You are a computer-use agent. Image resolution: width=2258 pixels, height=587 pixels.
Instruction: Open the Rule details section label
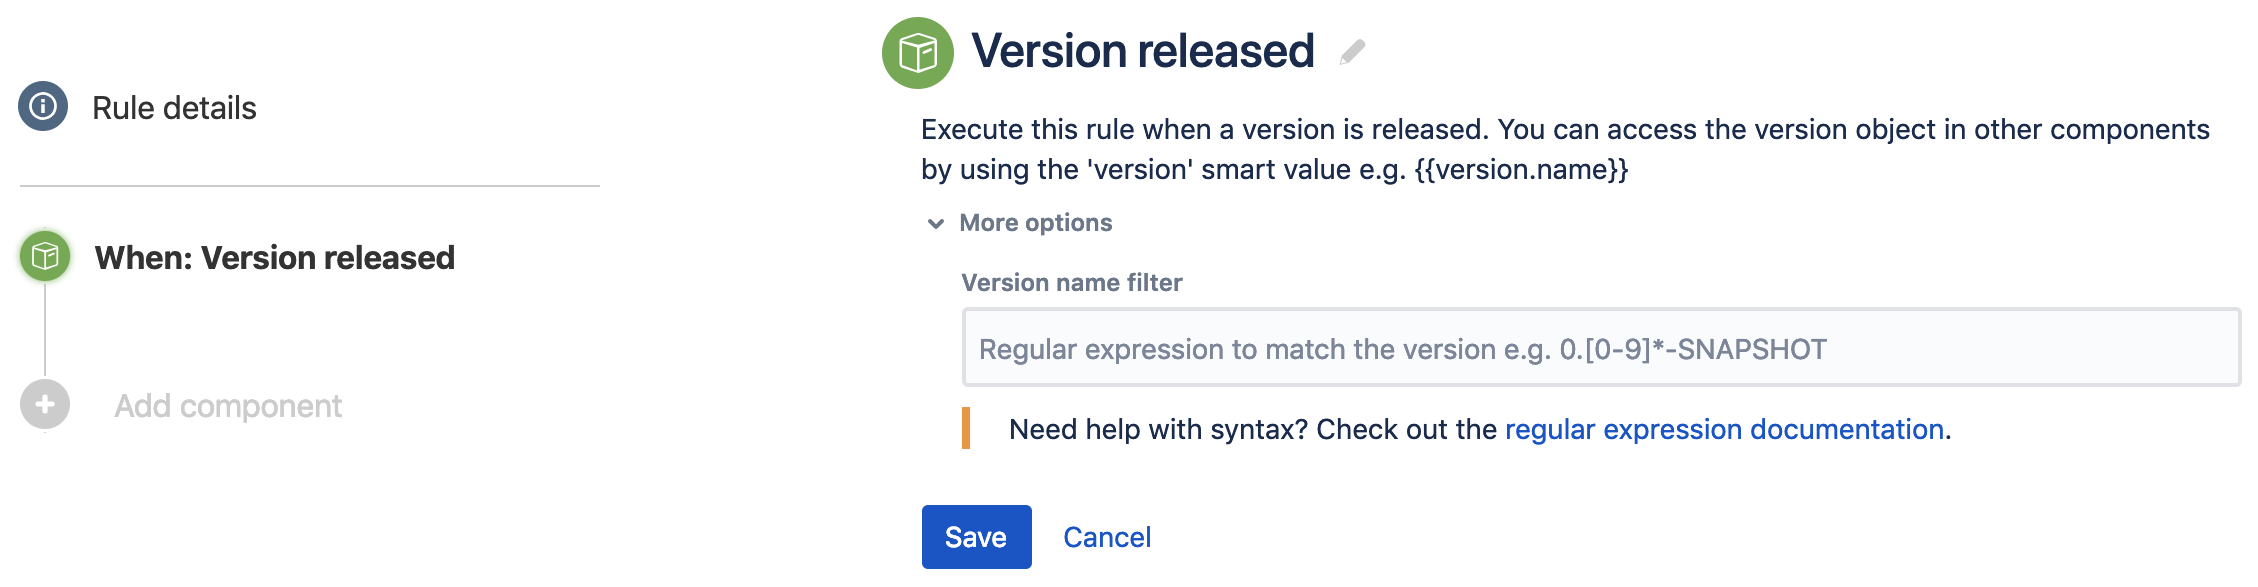point(174,108)
